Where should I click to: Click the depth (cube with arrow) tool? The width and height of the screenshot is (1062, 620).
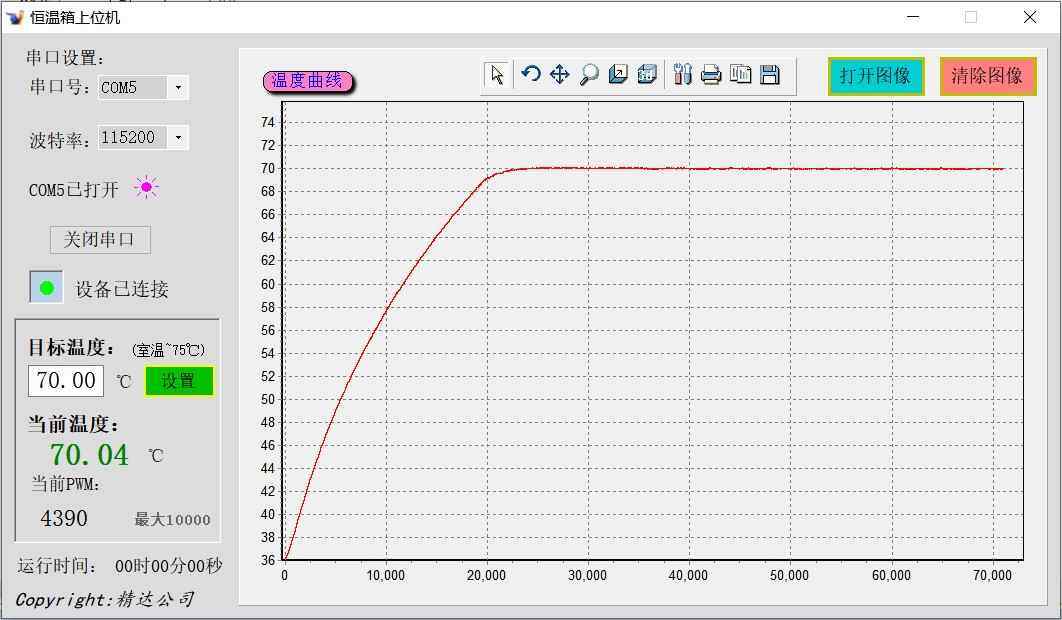618,74
